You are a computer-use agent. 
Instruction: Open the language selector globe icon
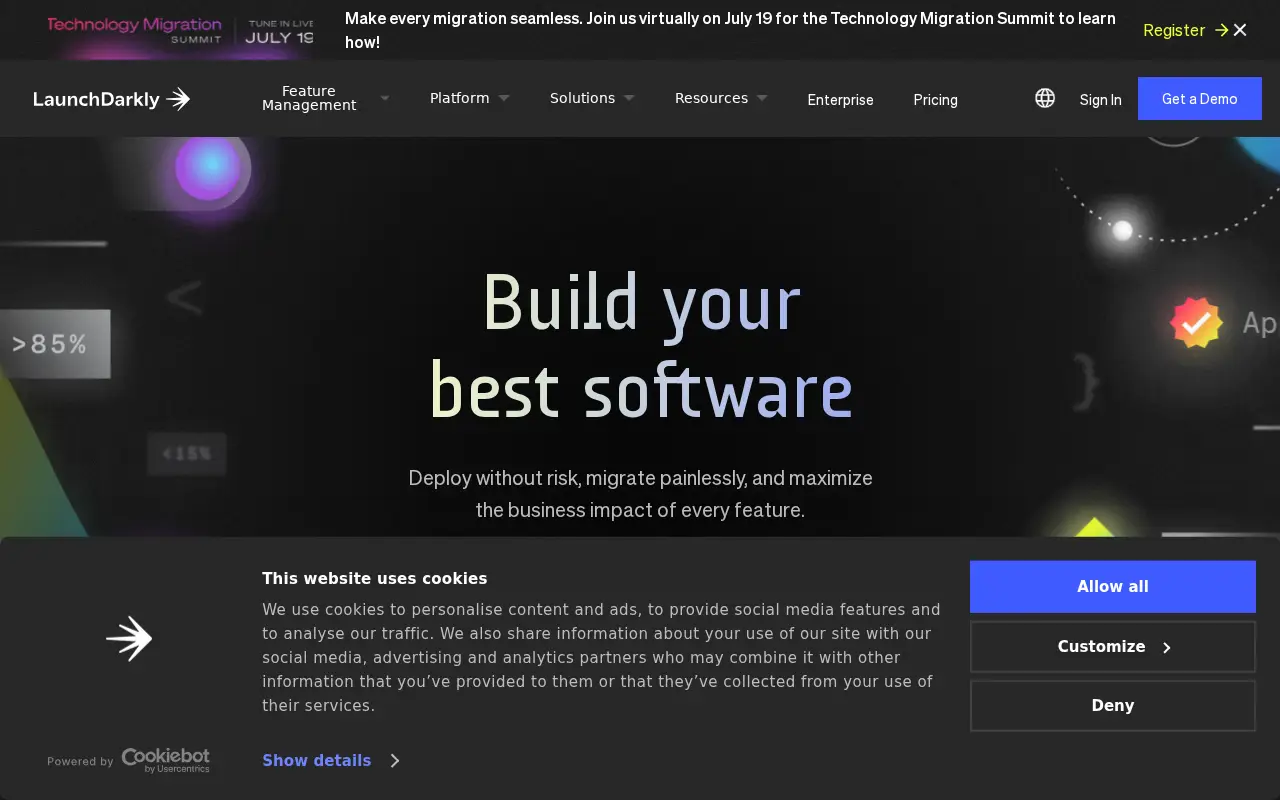click(1045, 98)
